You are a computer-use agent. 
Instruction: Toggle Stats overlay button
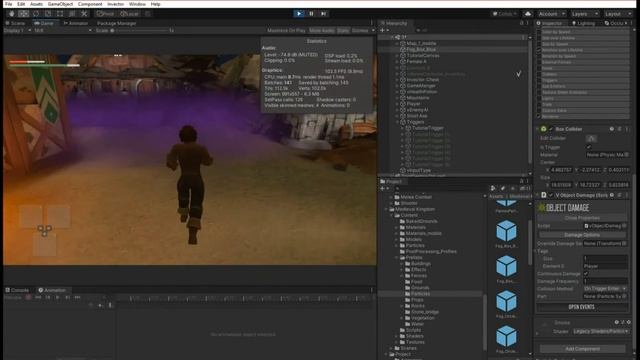pos(343,31)
